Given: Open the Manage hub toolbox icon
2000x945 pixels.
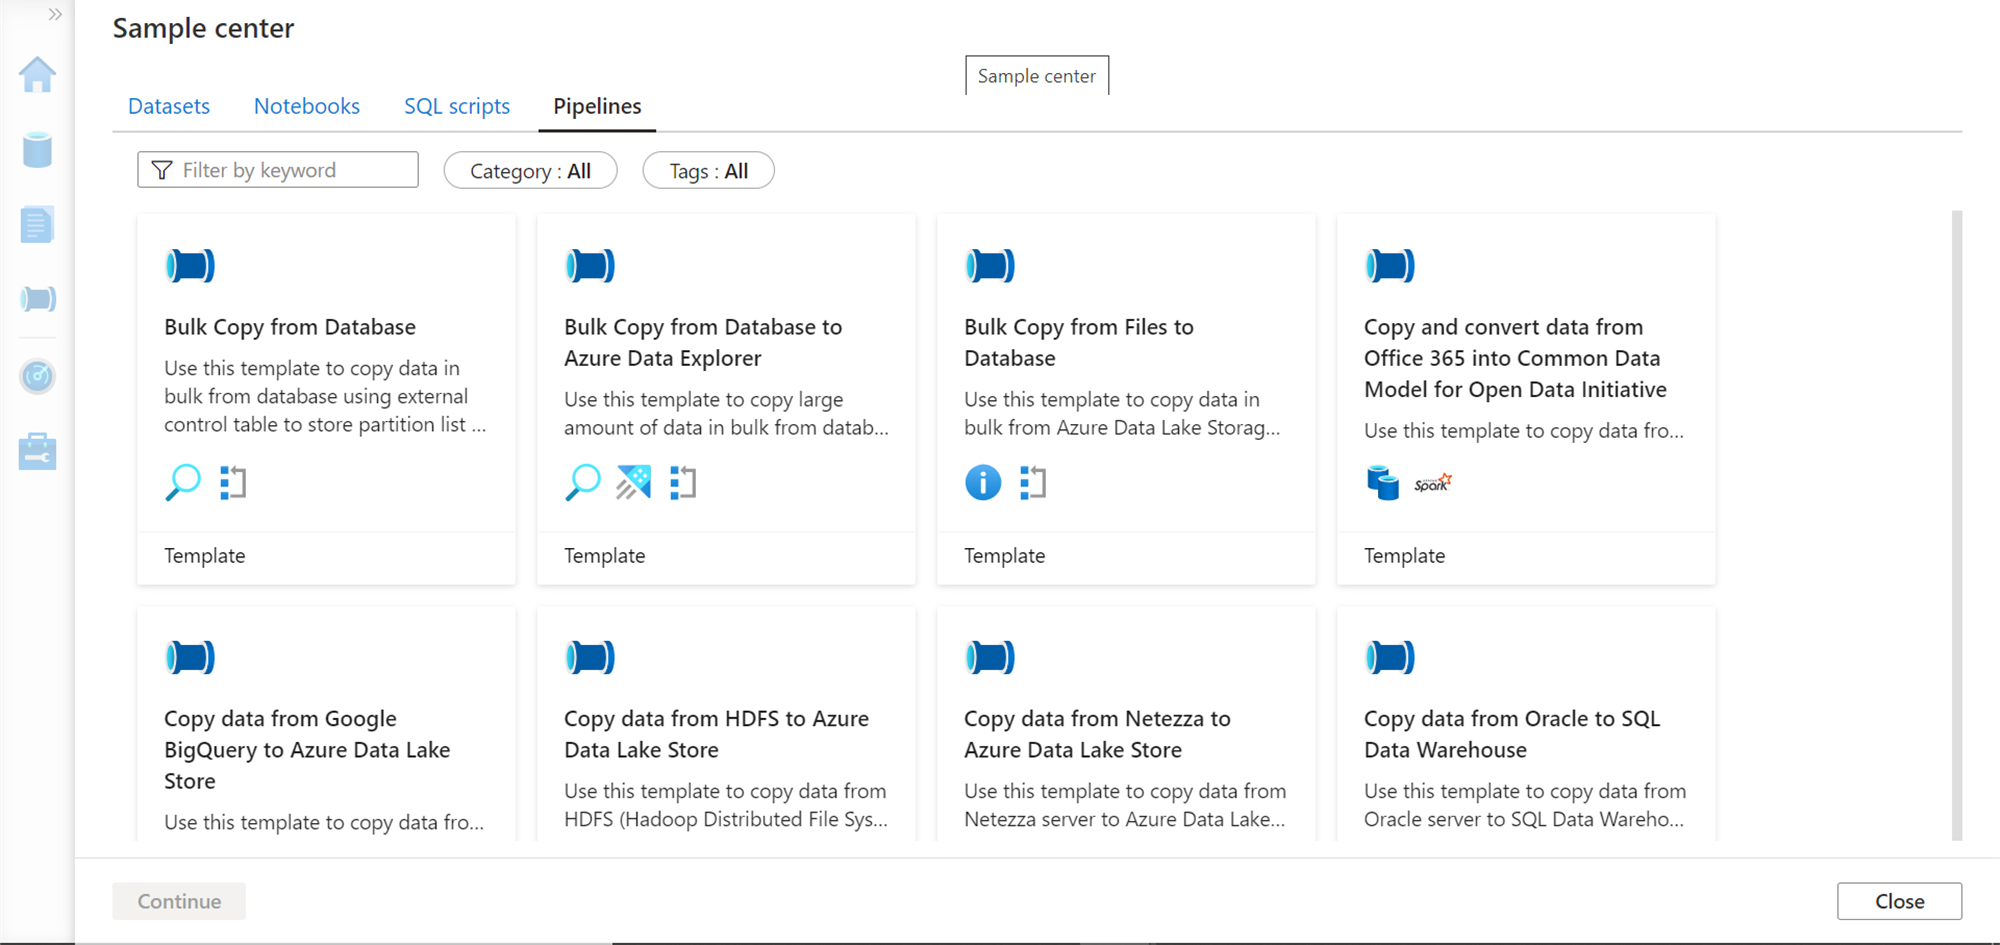Looking at the screenshot, I should (x=37, y=451).
